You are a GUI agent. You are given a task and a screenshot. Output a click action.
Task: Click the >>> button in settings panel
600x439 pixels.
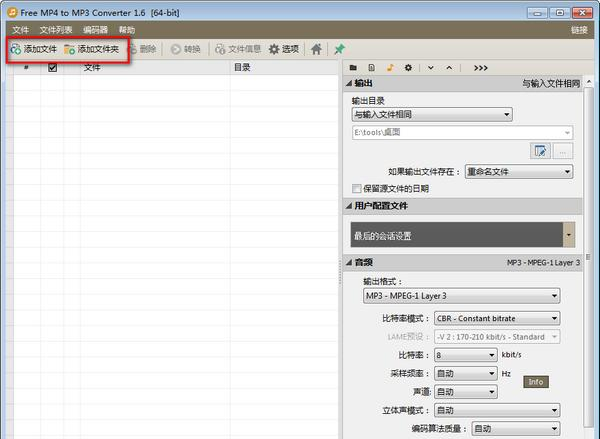[481, 68]
